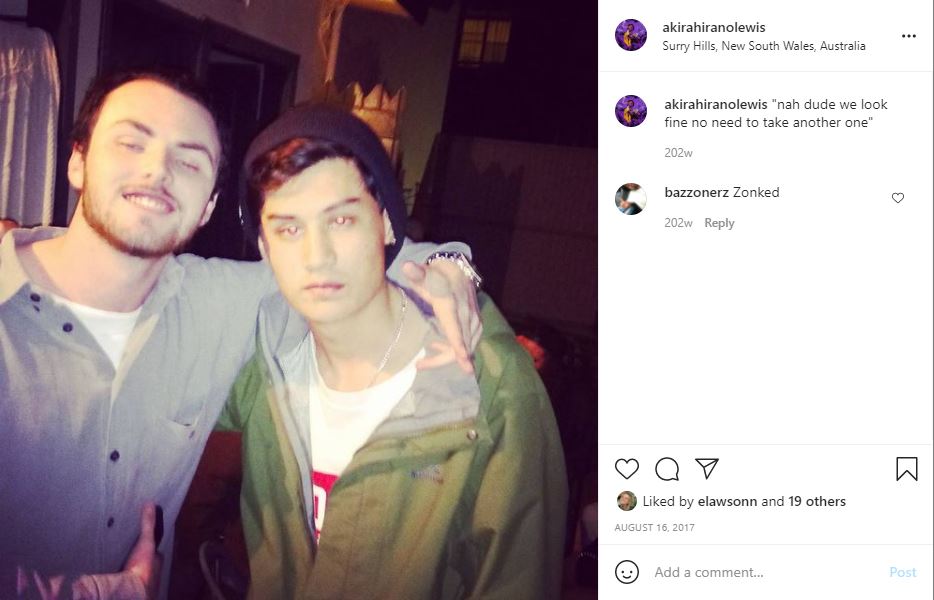This screenshot has width=934, height=600.
Task: View bazzonerz username profile
Action: click(x=696, y=192)
